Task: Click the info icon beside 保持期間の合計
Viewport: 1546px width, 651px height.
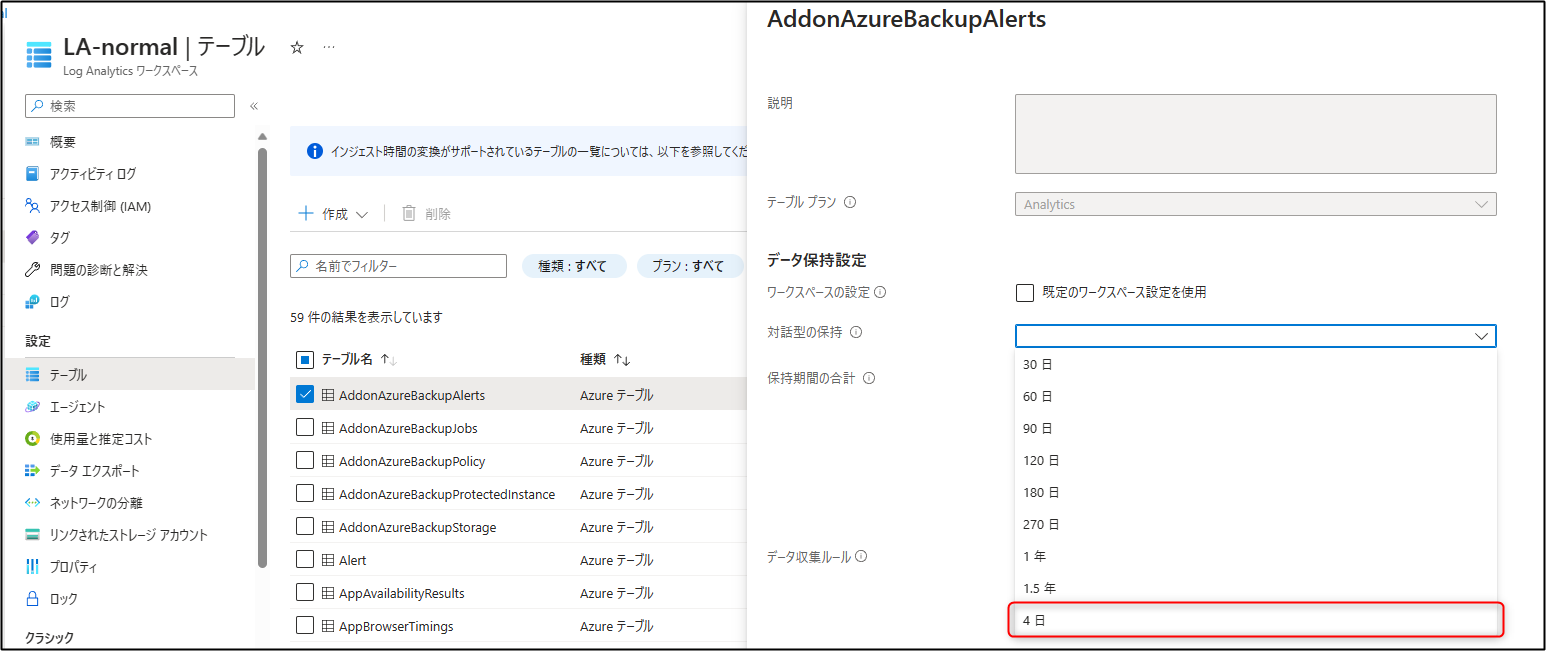Action: tap(869, 378)
